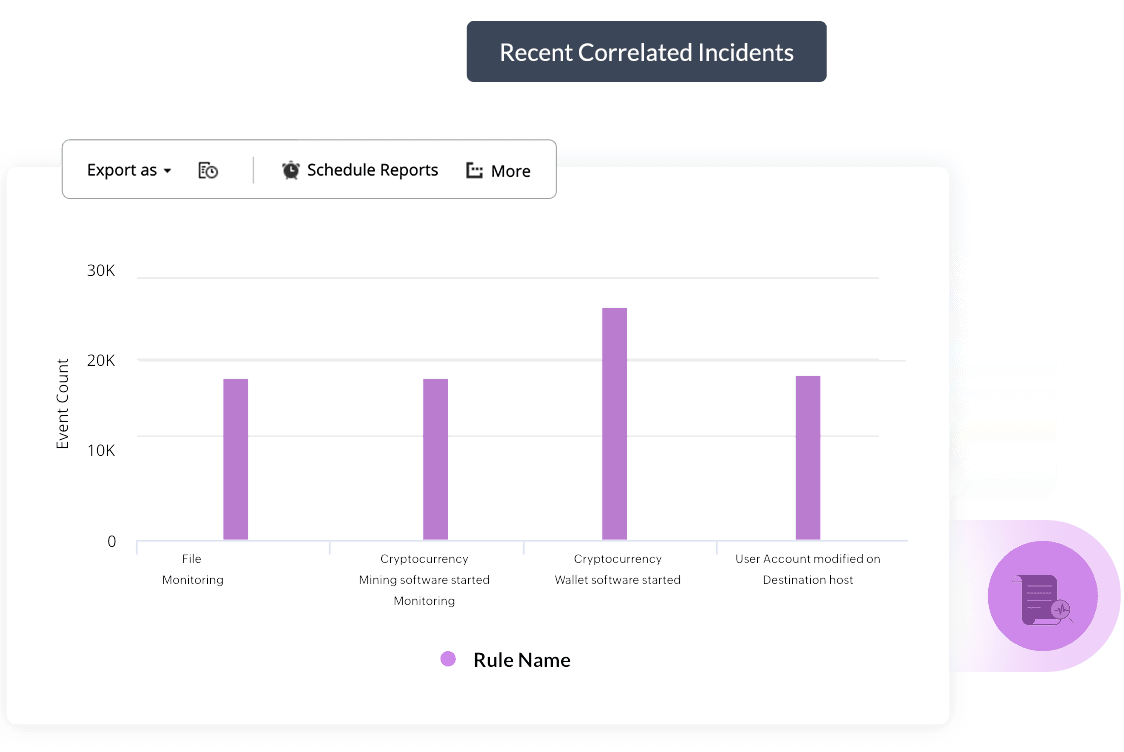Viewport: 1124px width, 752px height.
Task: Click the Schedule Reports alarm clock icon
Action: tap(290, 170)
